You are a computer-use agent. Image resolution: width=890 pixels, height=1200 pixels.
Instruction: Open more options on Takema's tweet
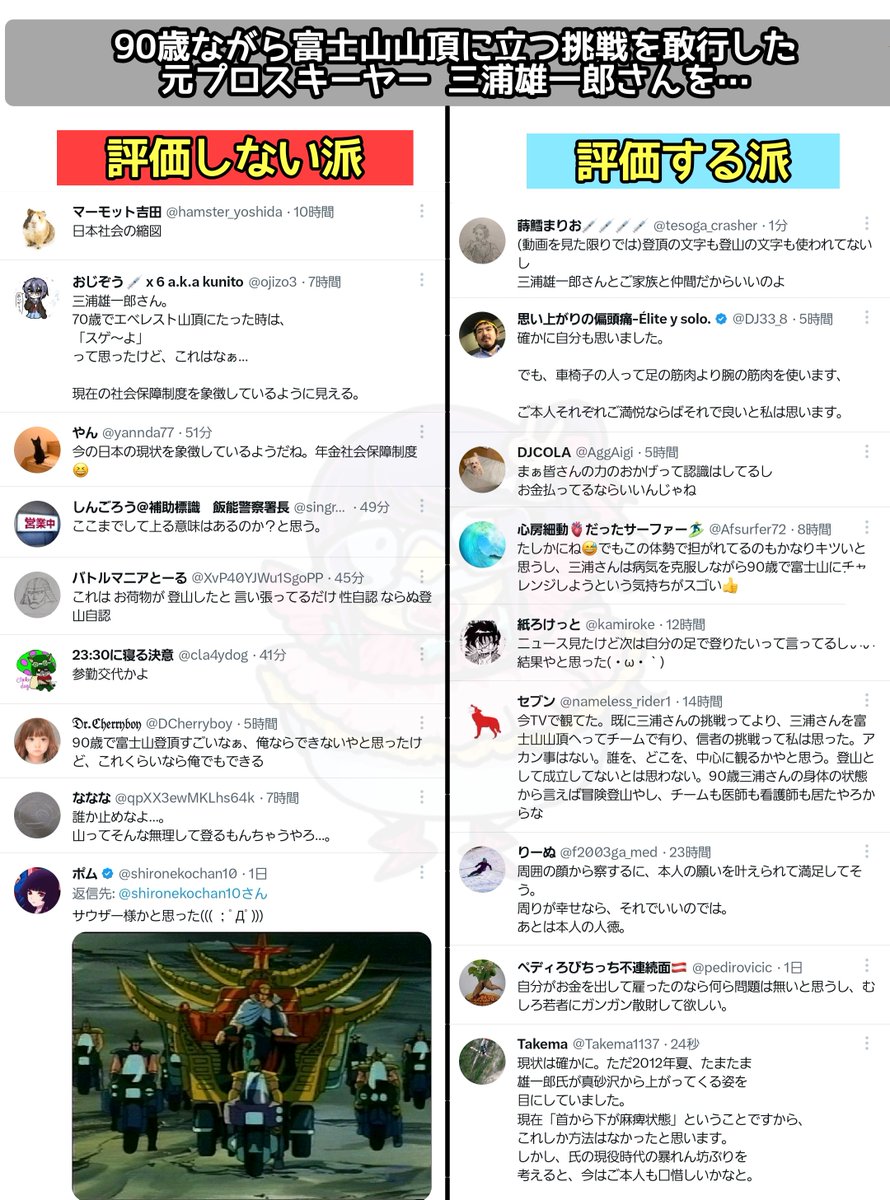867,1043
